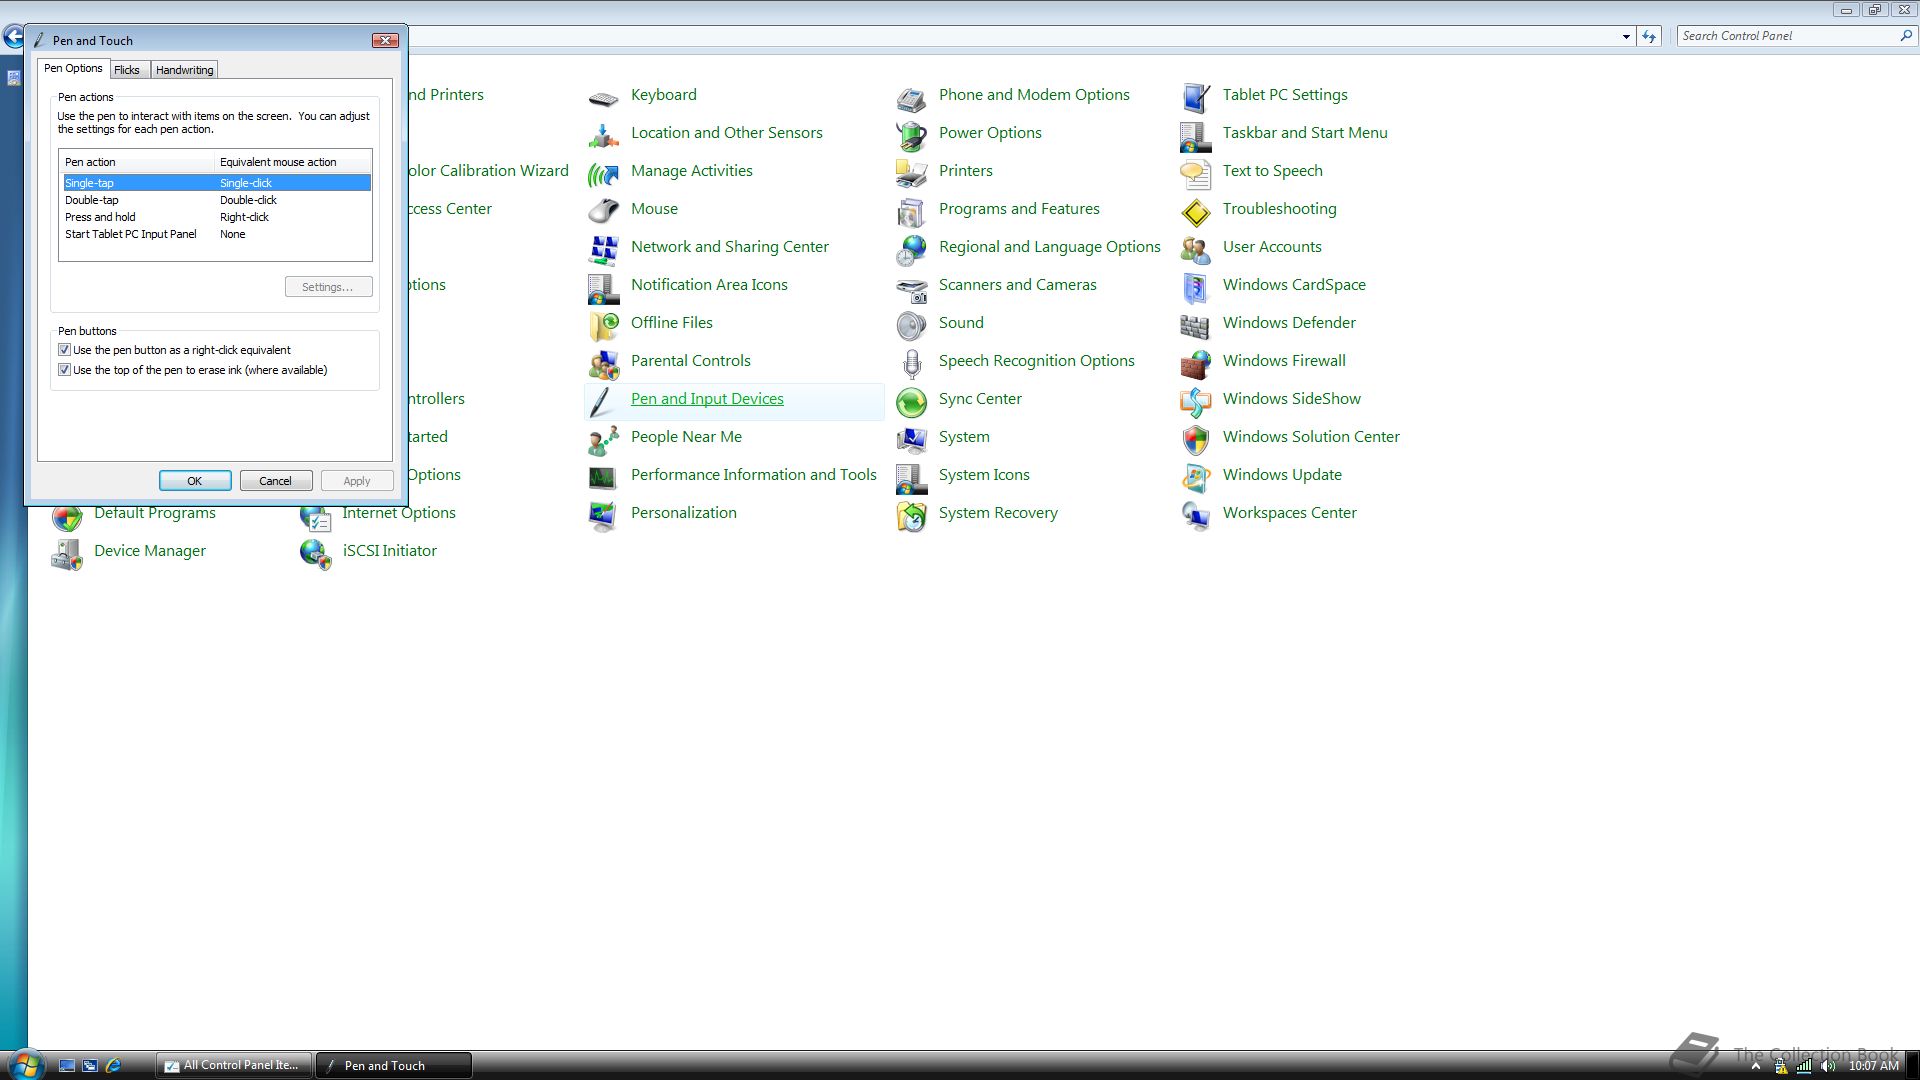The width and height of the screenshot is (1920, 1080).
Task: Toggle pen button as right-click equivalent checkbox
Action: [65, 350]
